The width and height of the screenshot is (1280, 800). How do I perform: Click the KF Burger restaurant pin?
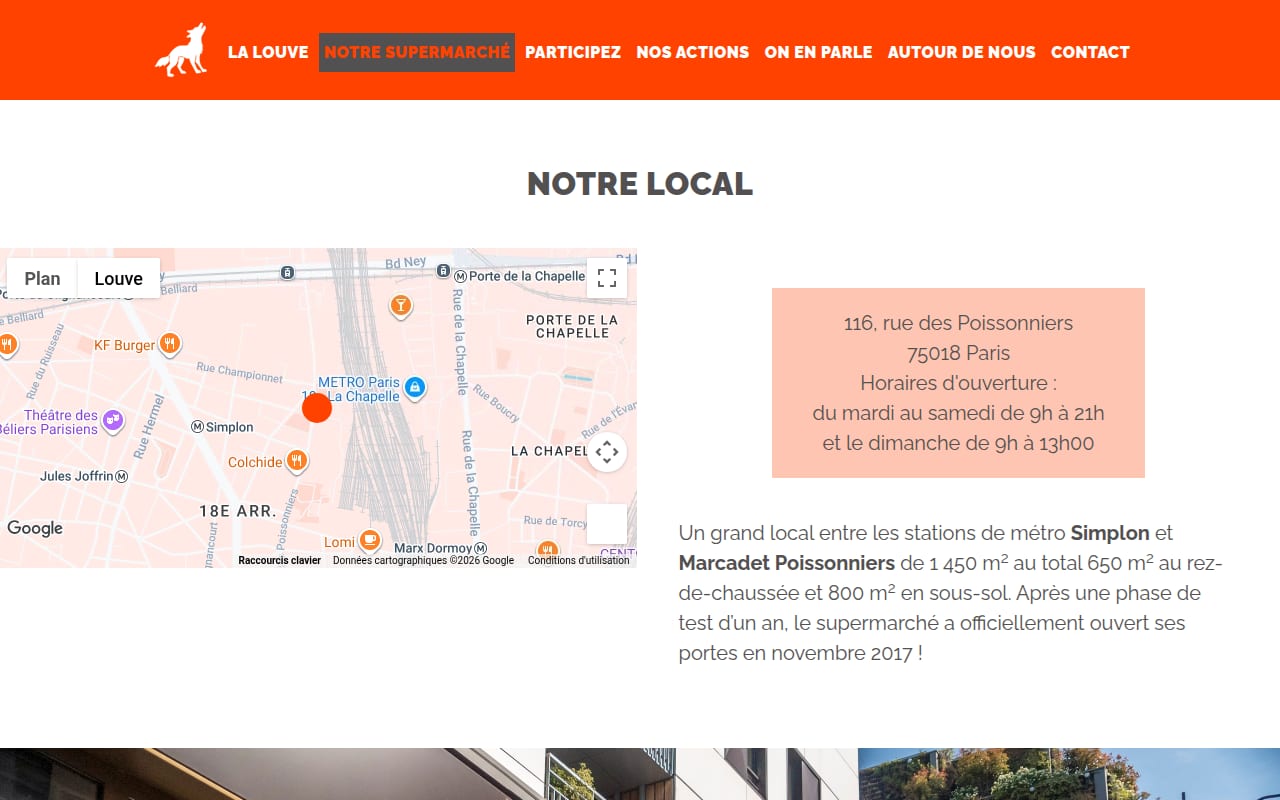point(170,344)
